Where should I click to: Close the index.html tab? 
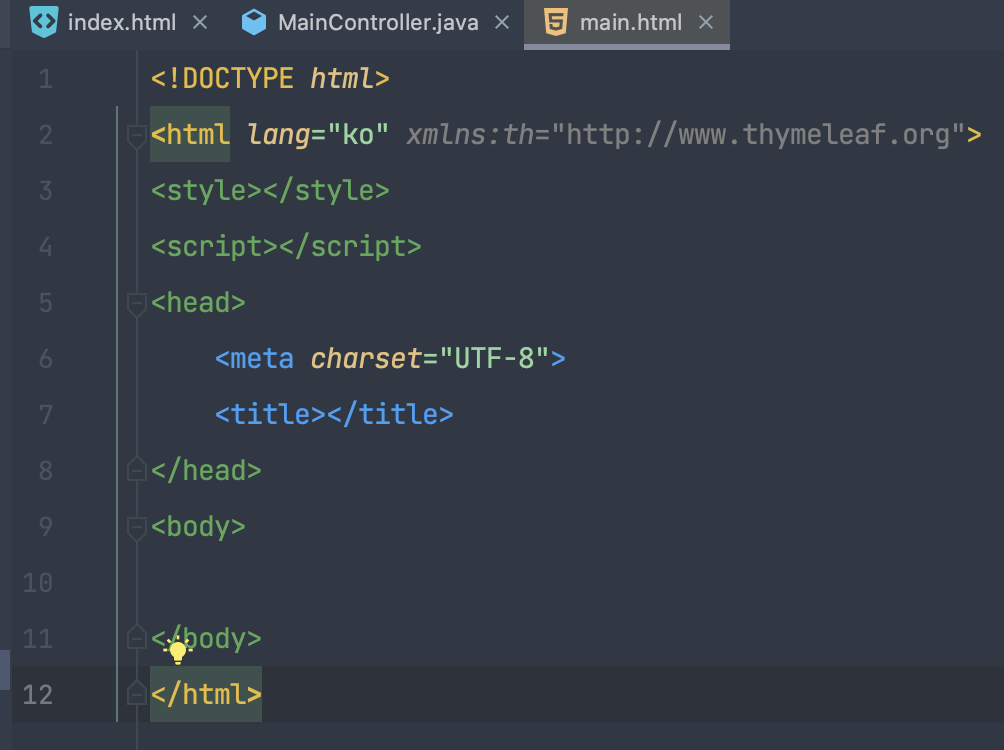coord(200,23)
